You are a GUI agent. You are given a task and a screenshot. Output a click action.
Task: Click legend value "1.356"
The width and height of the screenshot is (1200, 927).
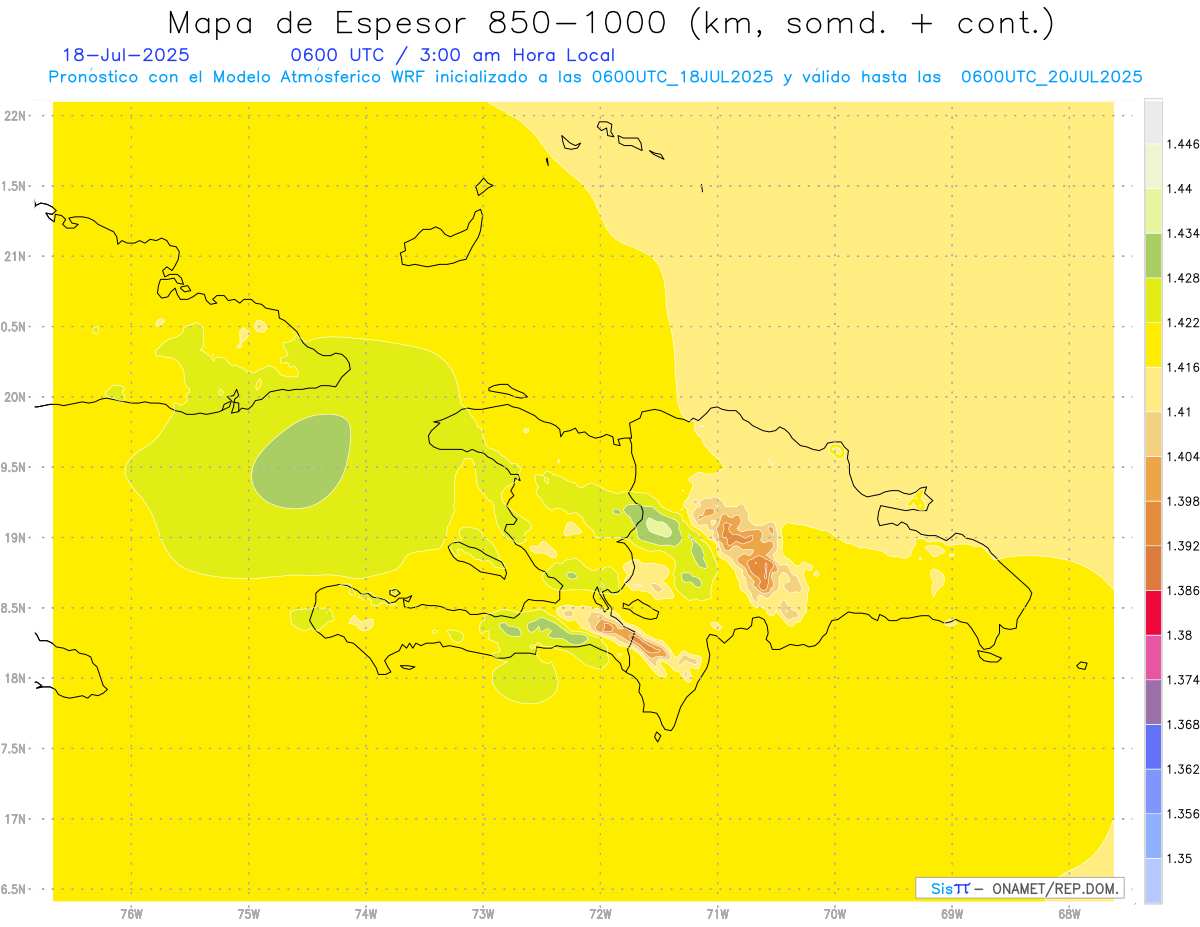(x=1185, y=814)
